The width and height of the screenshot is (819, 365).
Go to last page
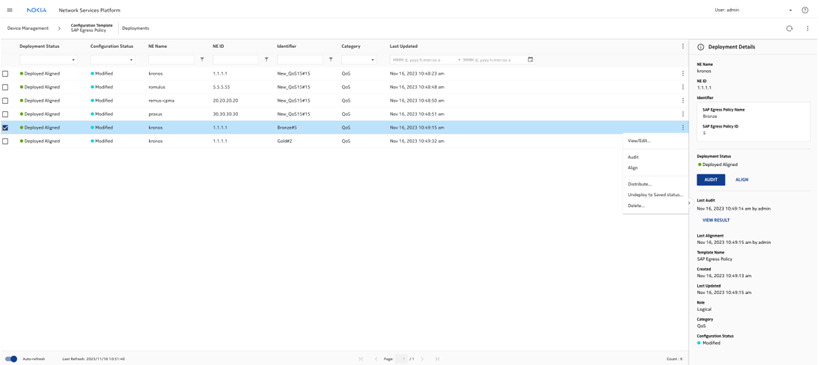point(437,359)
